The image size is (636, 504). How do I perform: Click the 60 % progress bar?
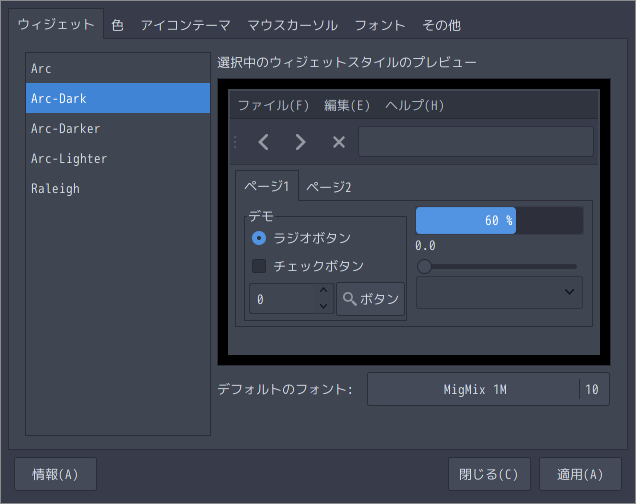[499, 221]
